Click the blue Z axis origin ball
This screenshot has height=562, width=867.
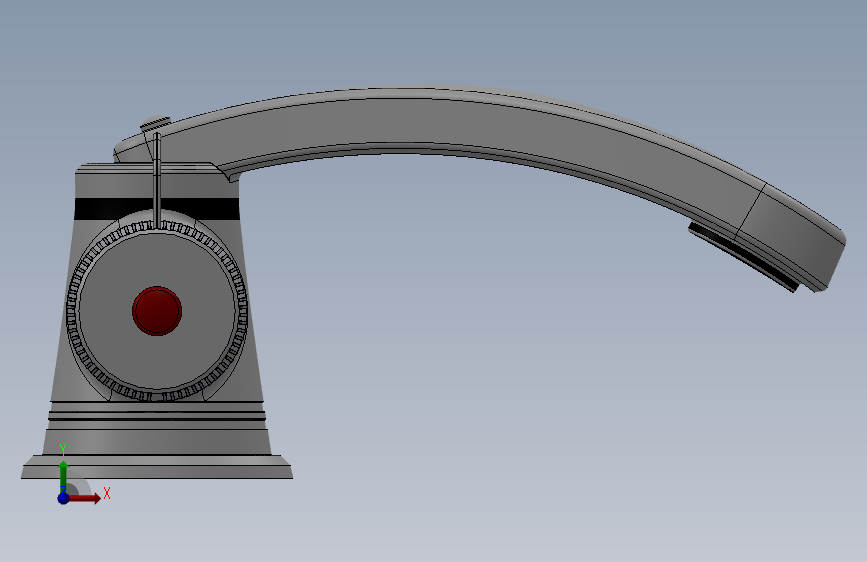(x=63, y=498)
